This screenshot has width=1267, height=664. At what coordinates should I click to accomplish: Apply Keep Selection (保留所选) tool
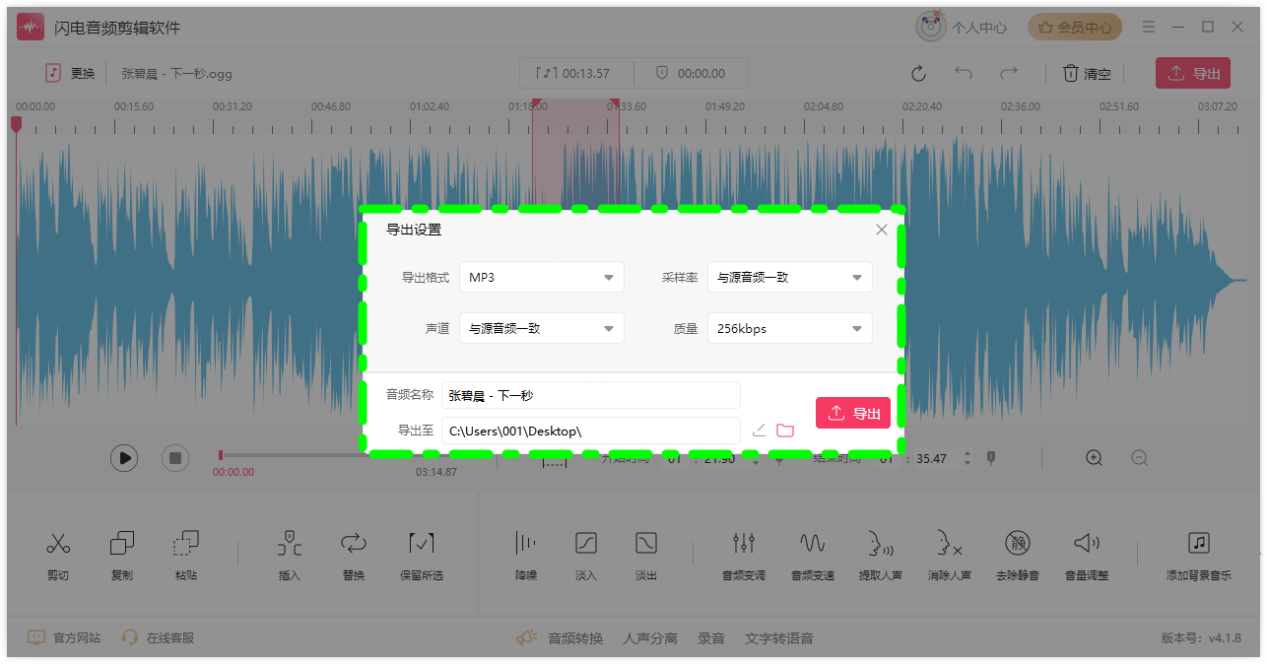click(x=421, y=556)
